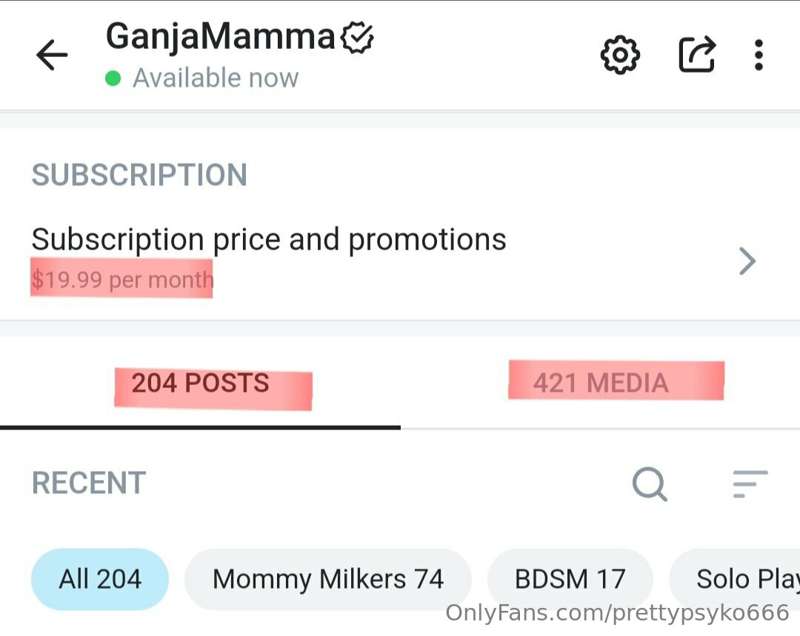Image resolution: width=800 pixels, height=636 pixels.
Task: Tap the share profile icon
Action: [x=697, y=55]
